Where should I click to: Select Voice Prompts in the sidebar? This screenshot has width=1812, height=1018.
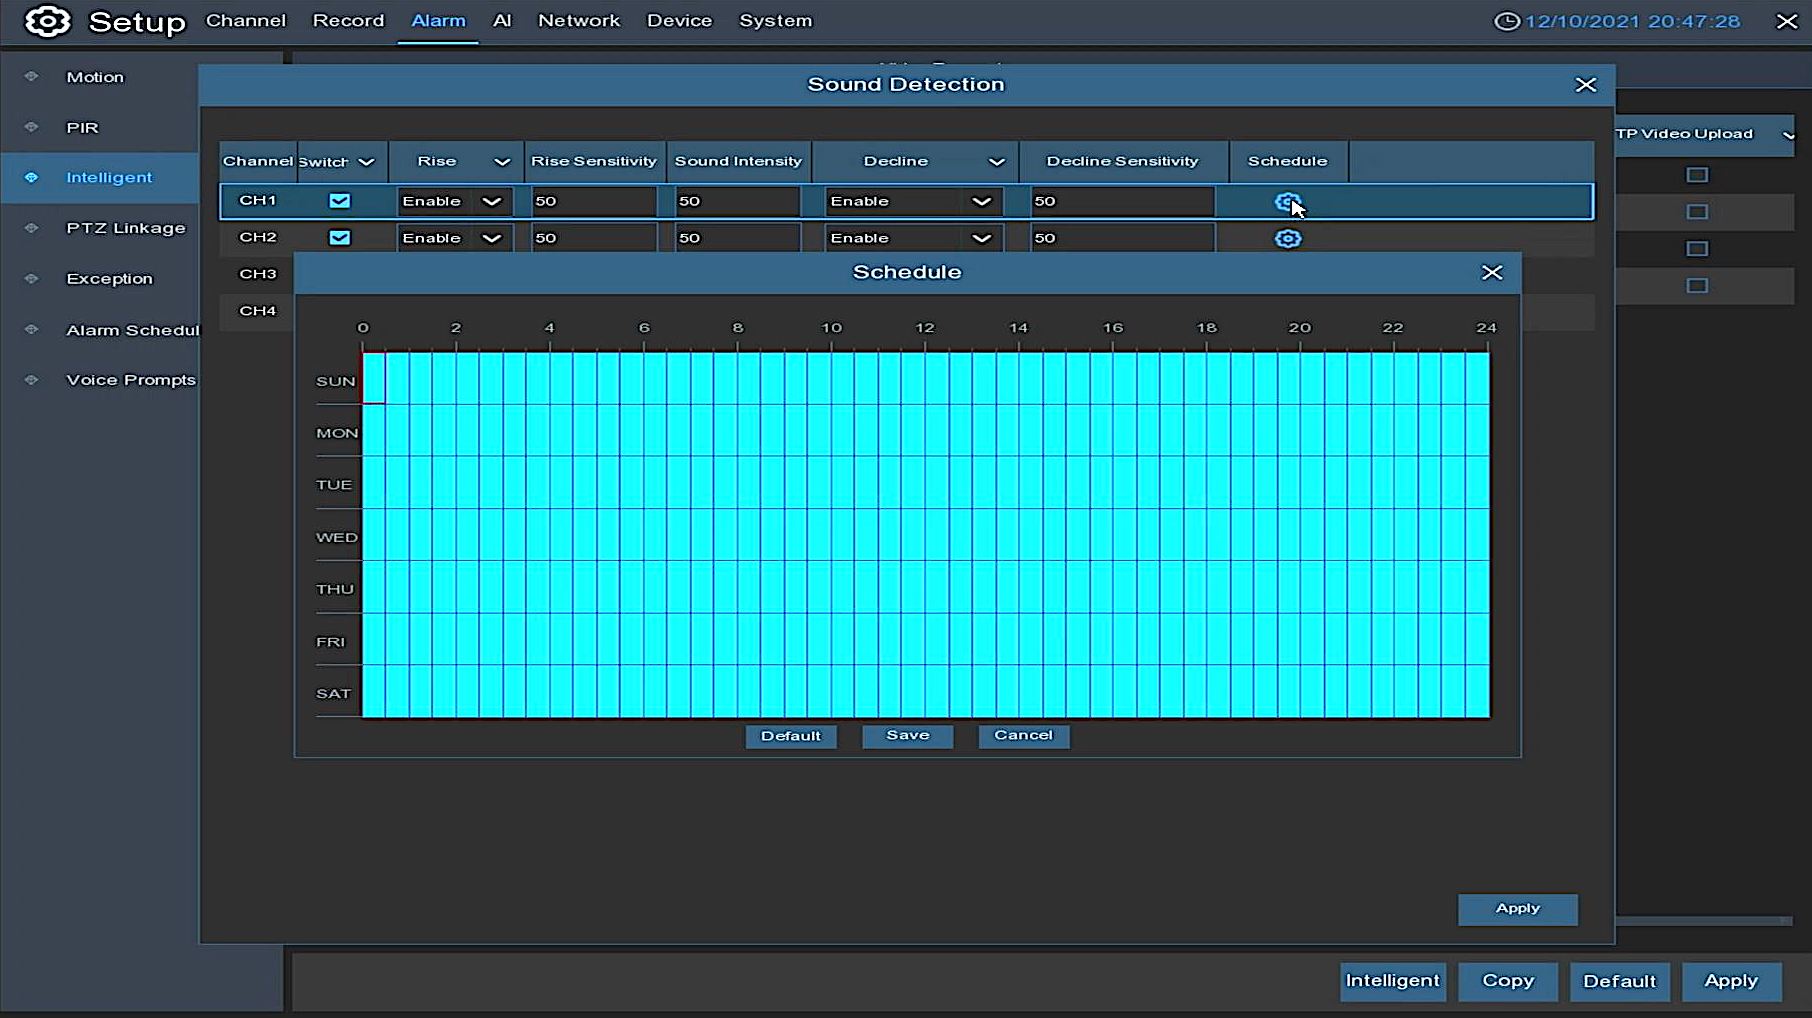(x=131, y=380)
